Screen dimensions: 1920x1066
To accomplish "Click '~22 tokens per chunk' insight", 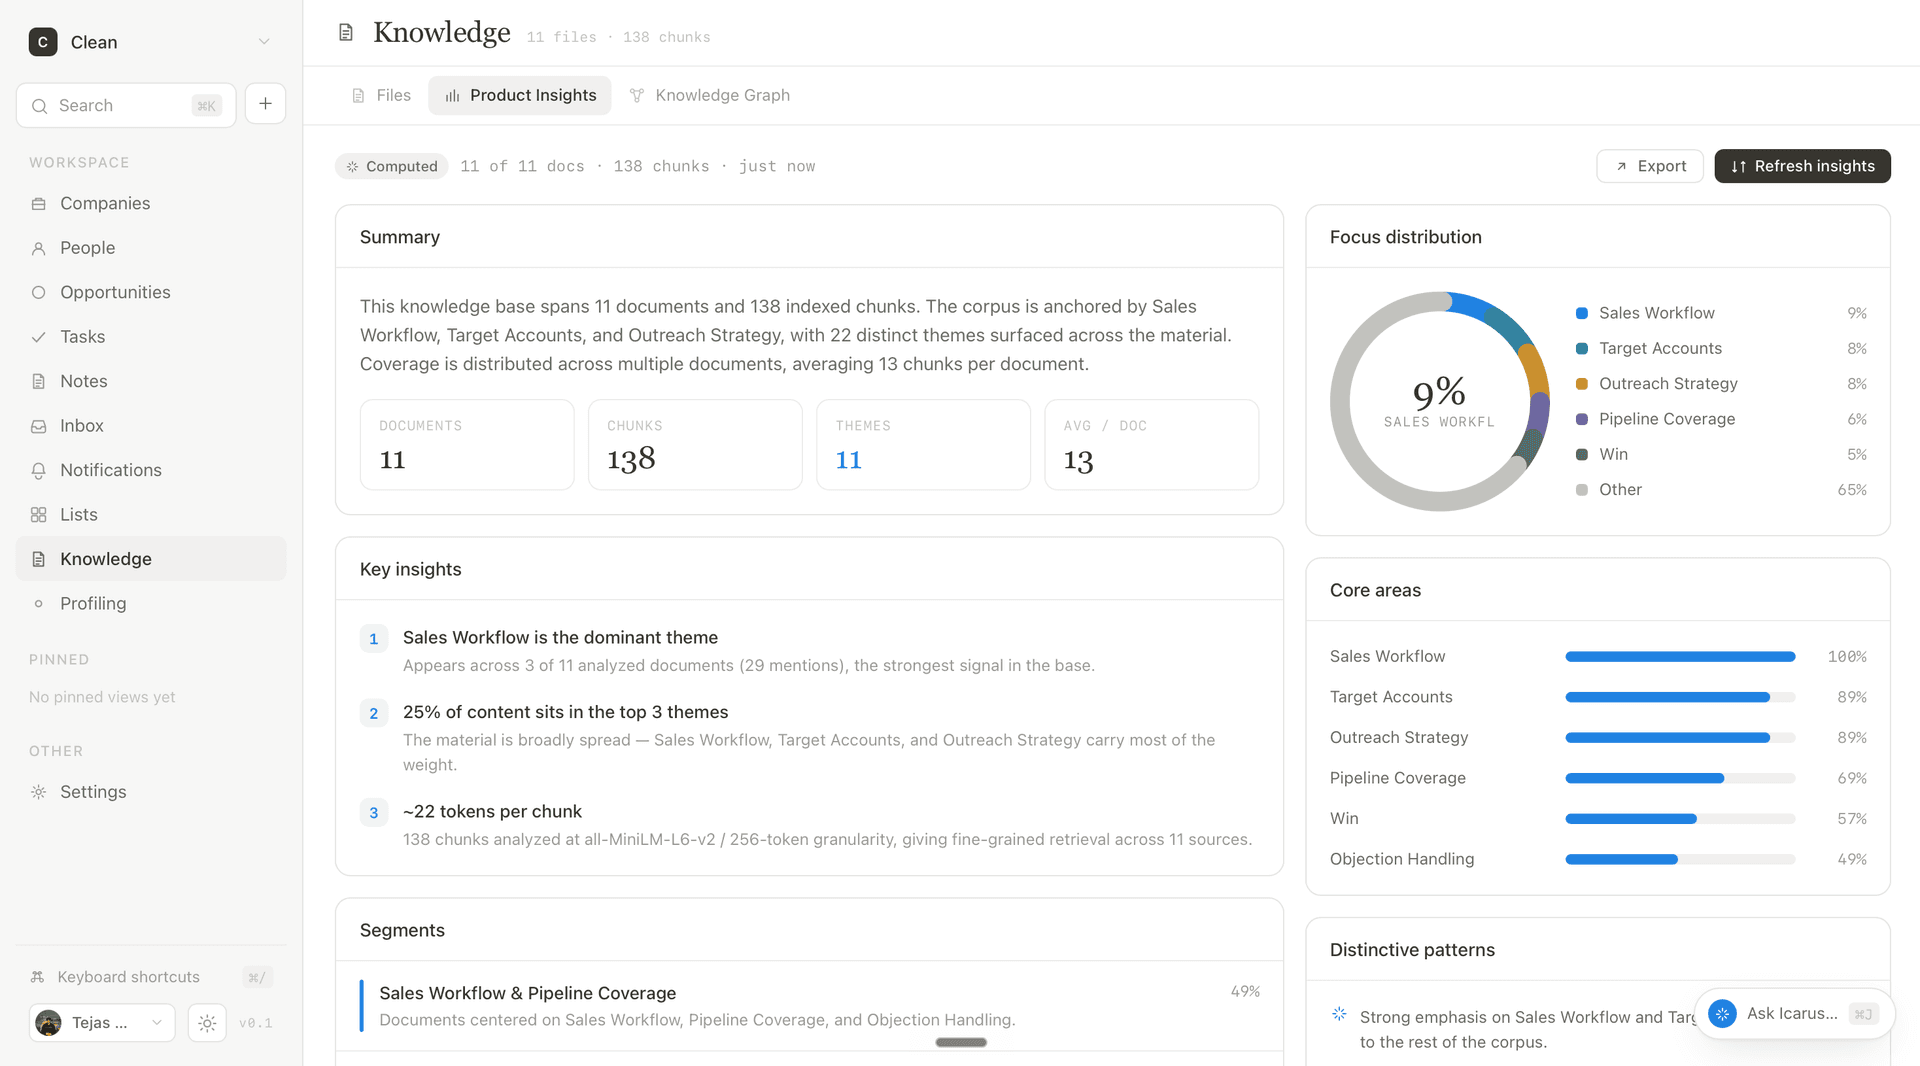I will (x=492, y=812).
